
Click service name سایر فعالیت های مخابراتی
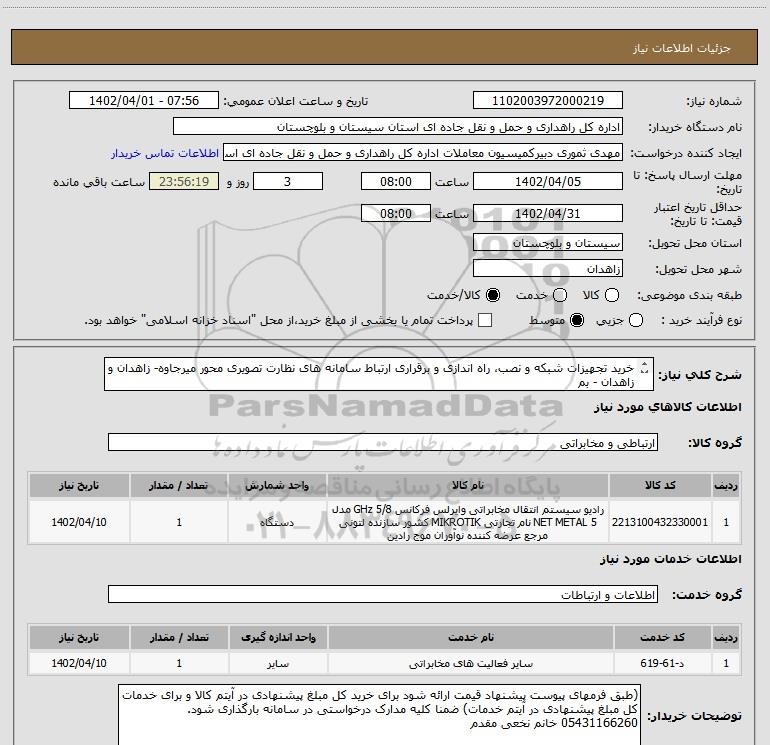(470, 662)
